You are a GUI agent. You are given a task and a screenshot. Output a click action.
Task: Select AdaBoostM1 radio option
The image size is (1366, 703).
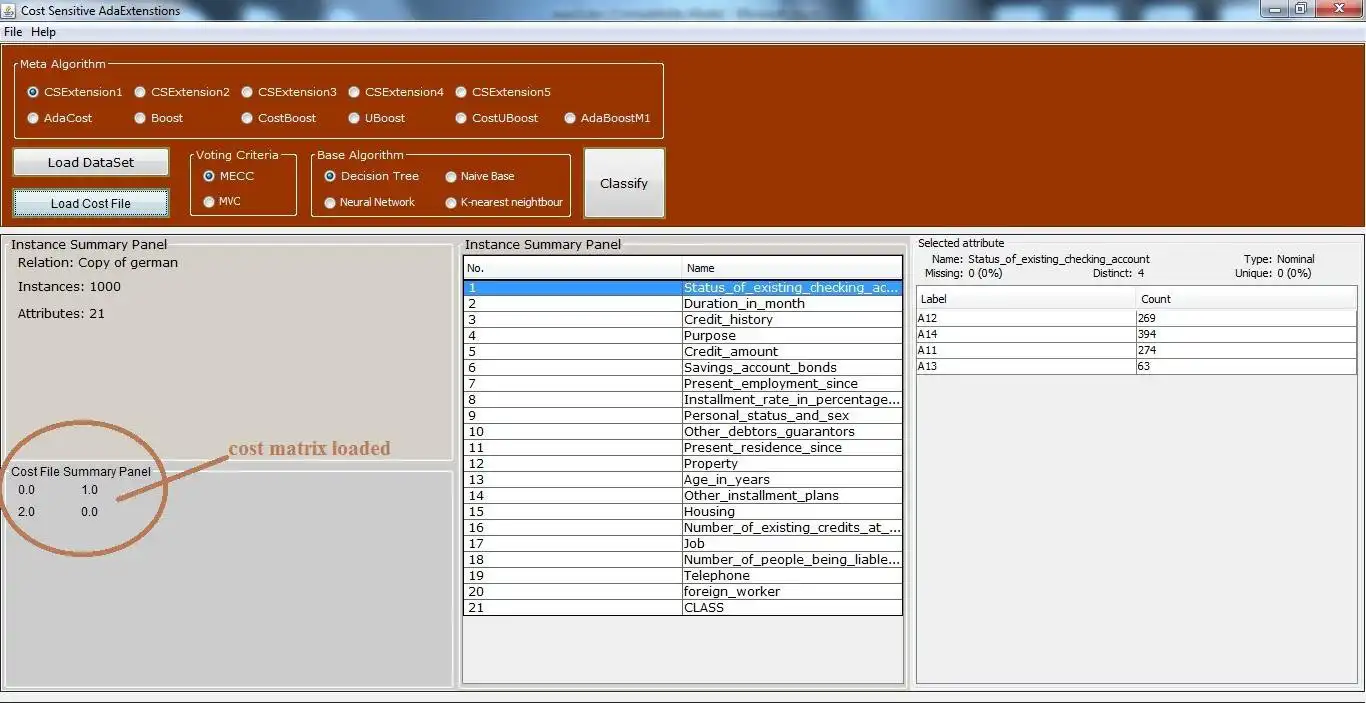click(607, 118)
